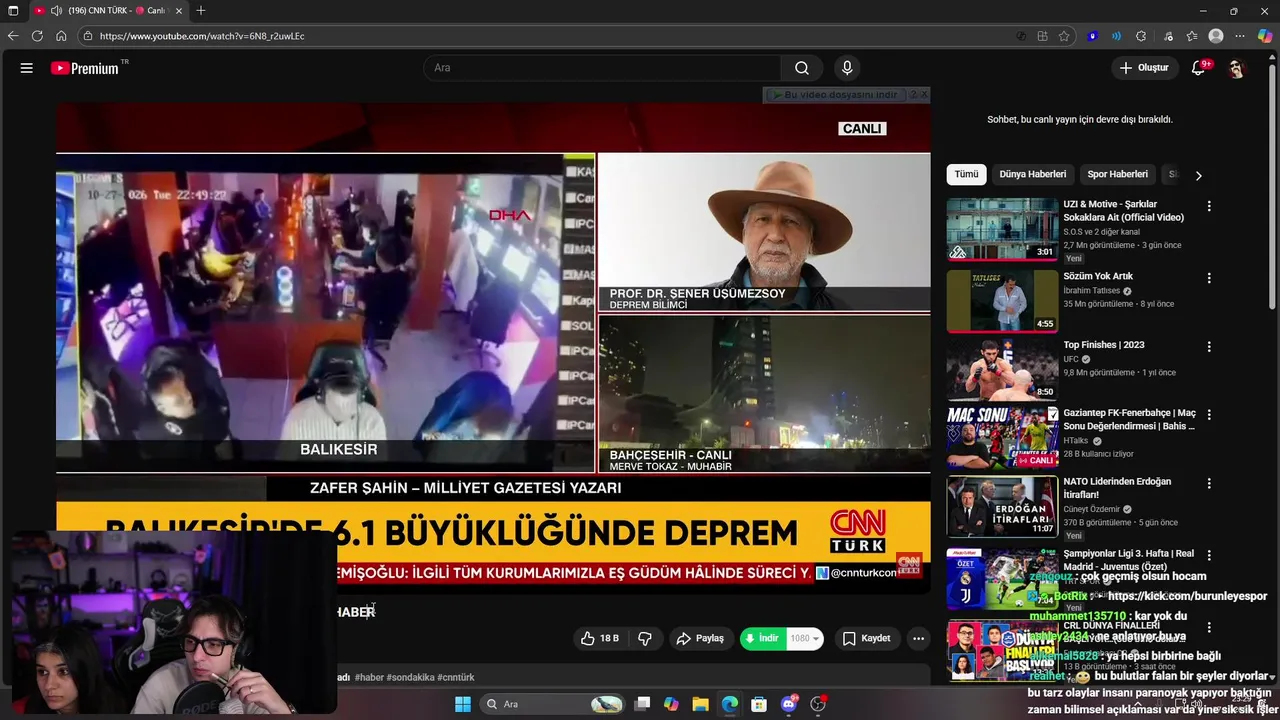Open the Cüneyt Özdemir channel name
The image size is (1280, 720).
[x=1092, y=509]
